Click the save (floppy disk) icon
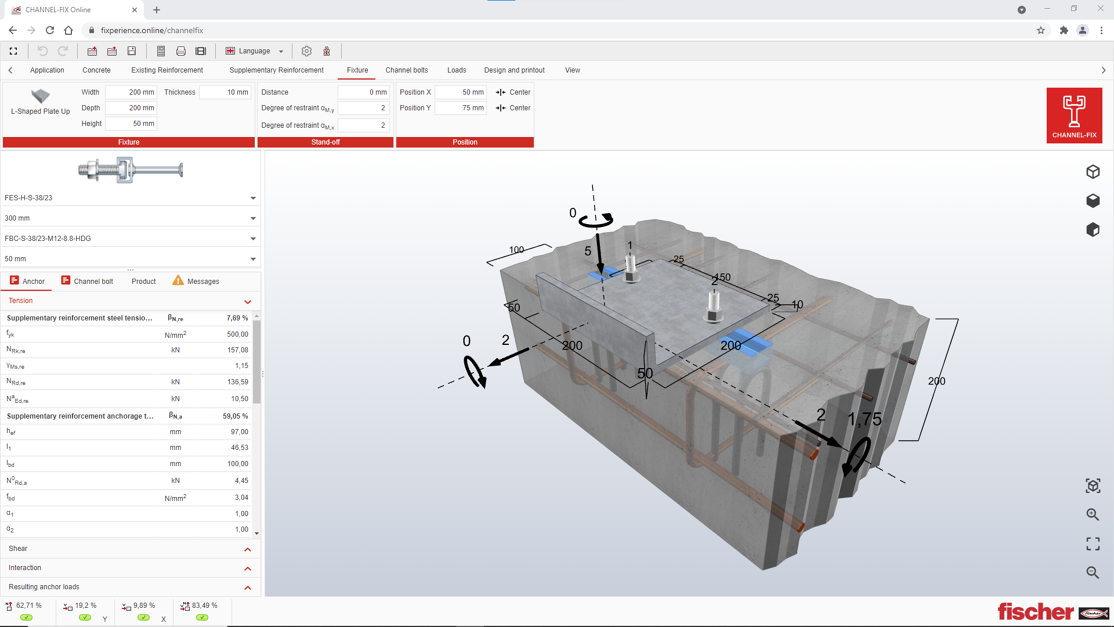Image resolution: width=1114 pixels, height=627 pixels. (131, 51)
